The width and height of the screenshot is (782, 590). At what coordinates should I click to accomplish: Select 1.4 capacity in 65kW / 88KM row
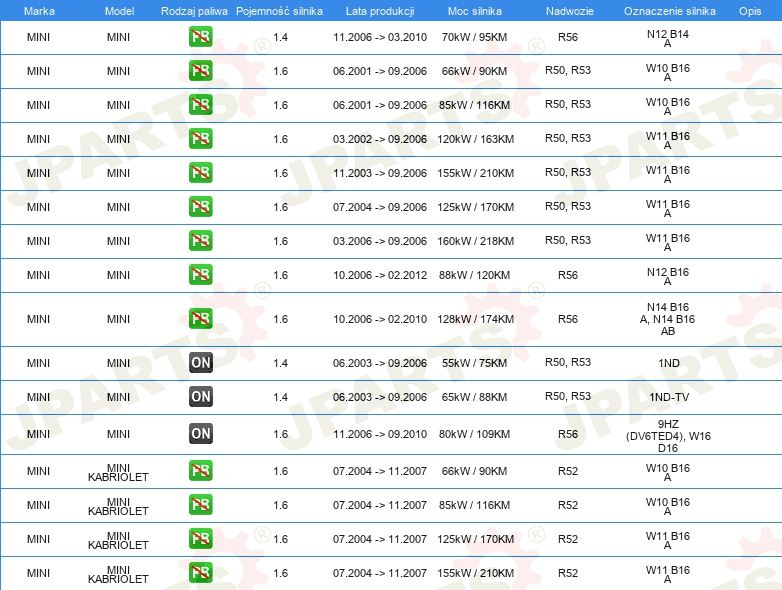281,397
